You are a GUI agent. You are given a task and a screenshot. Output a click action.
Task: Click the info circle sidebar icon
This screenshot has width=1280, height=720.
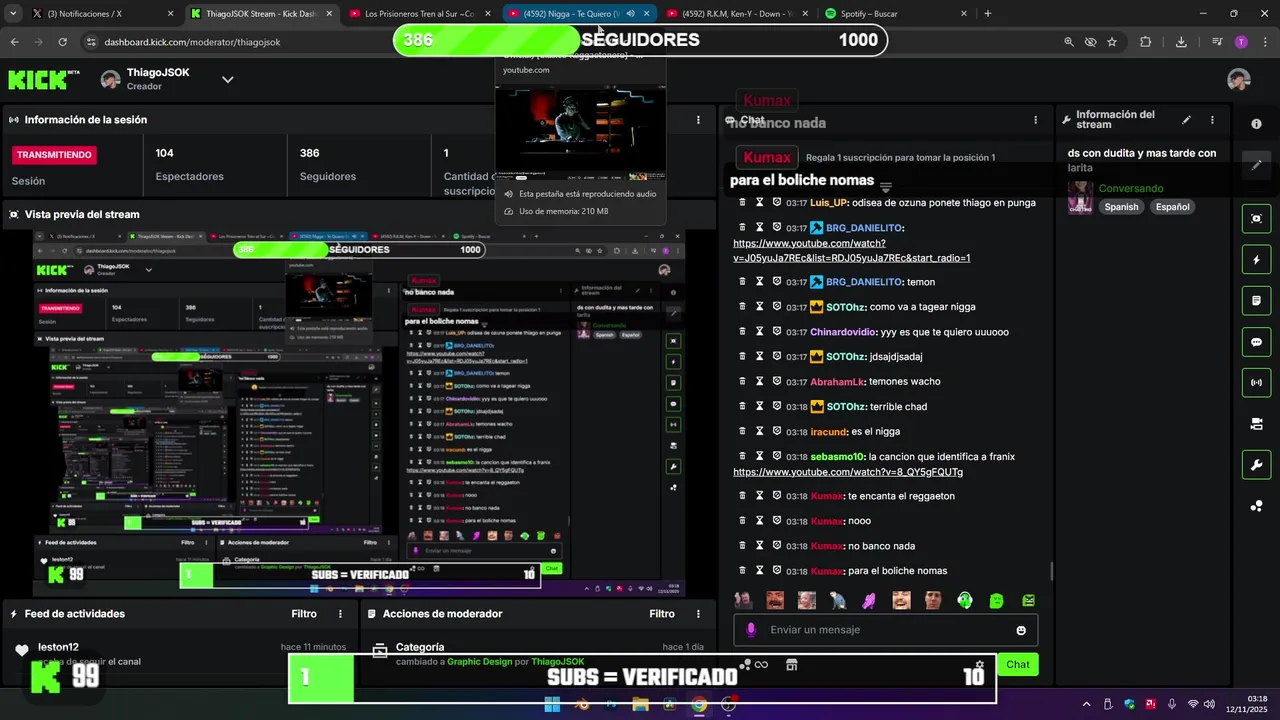point(1256,124)
